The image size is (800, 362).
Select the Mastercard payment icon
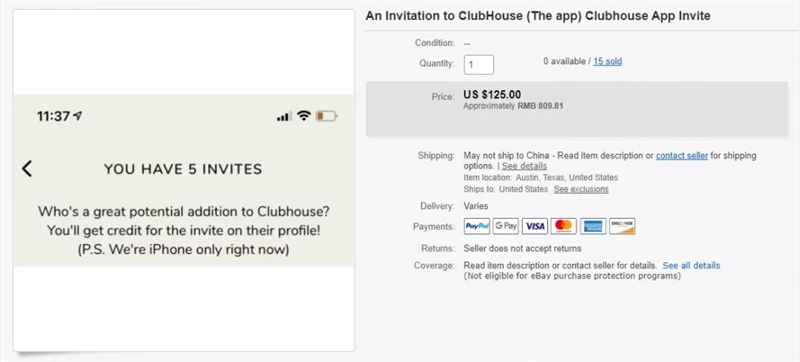click(x=564, y=226)
